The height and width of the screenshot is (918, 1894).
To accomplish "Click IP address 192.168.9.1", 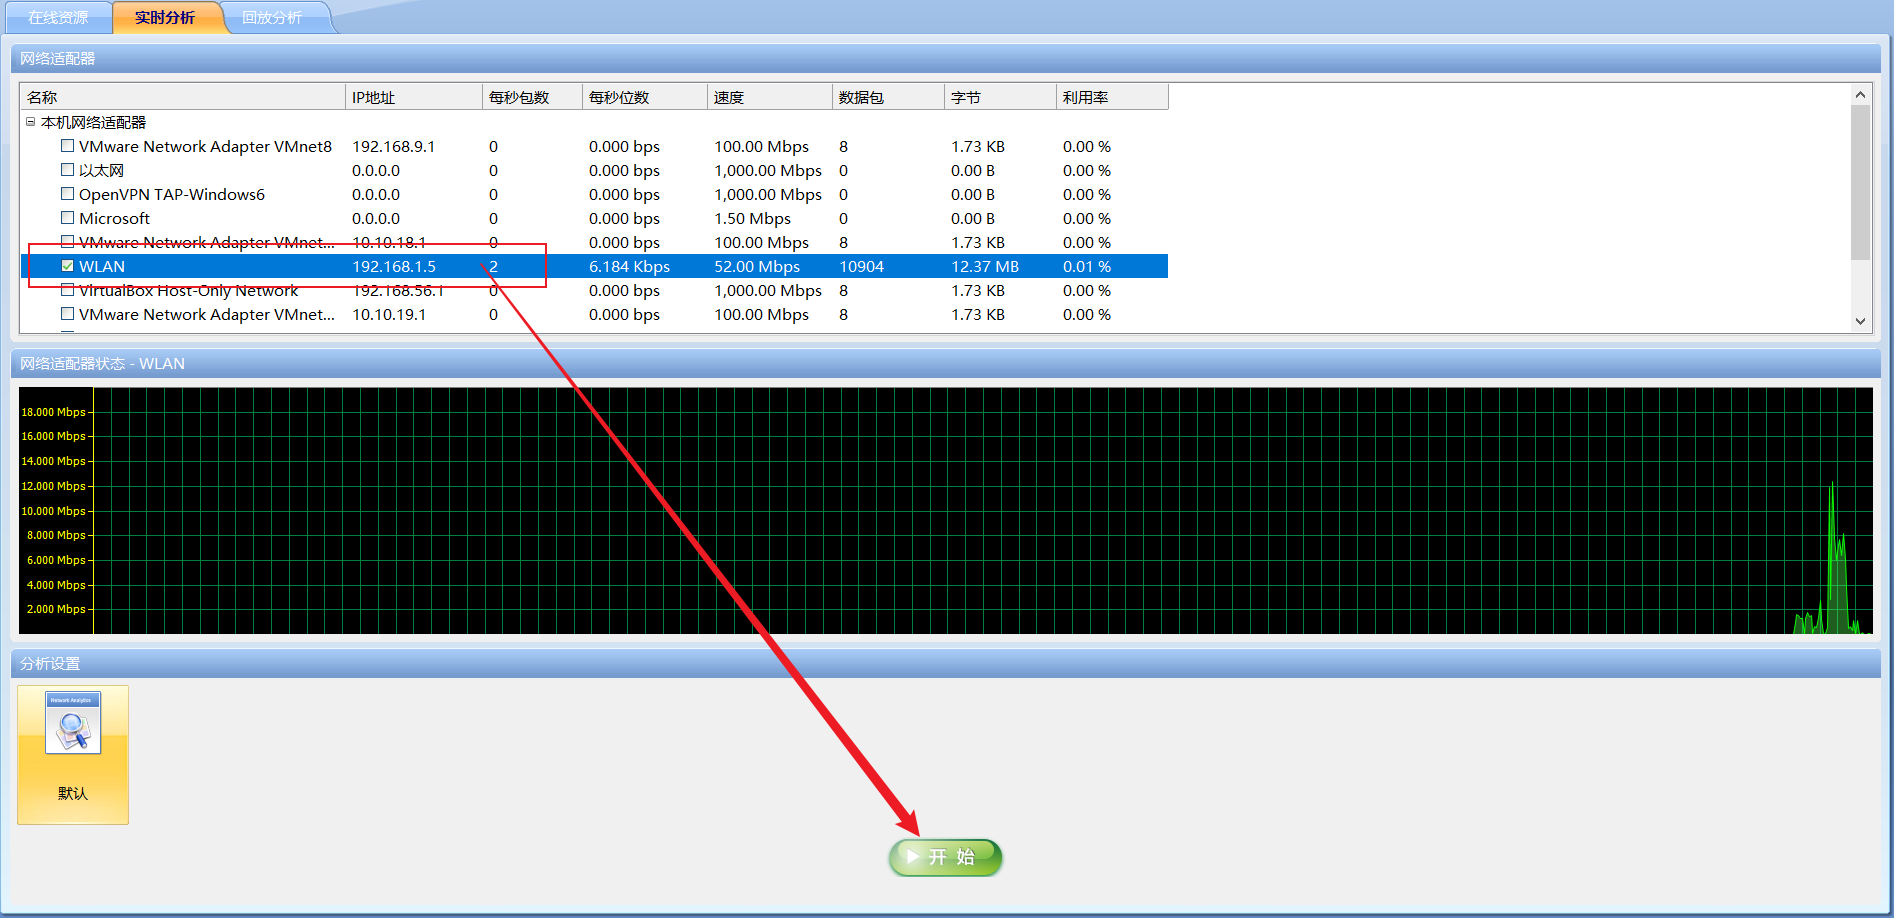I will 394,146.
